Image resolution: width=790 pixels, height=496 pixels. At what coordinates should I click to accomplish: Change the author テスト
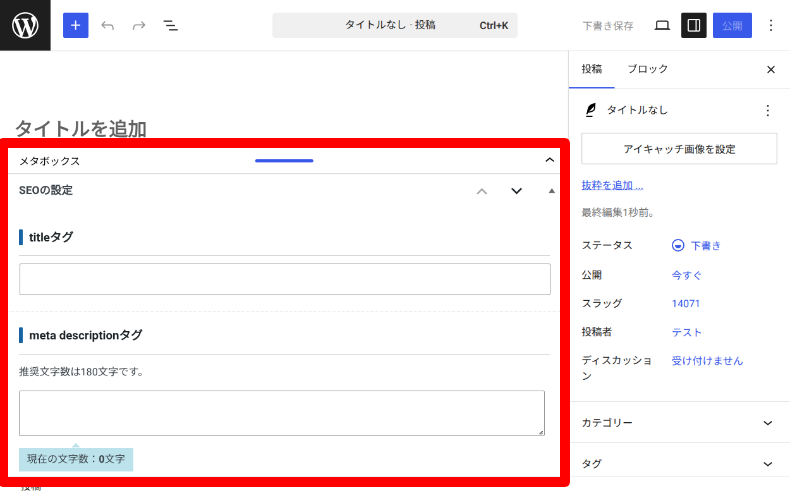(x=686, y=332)
